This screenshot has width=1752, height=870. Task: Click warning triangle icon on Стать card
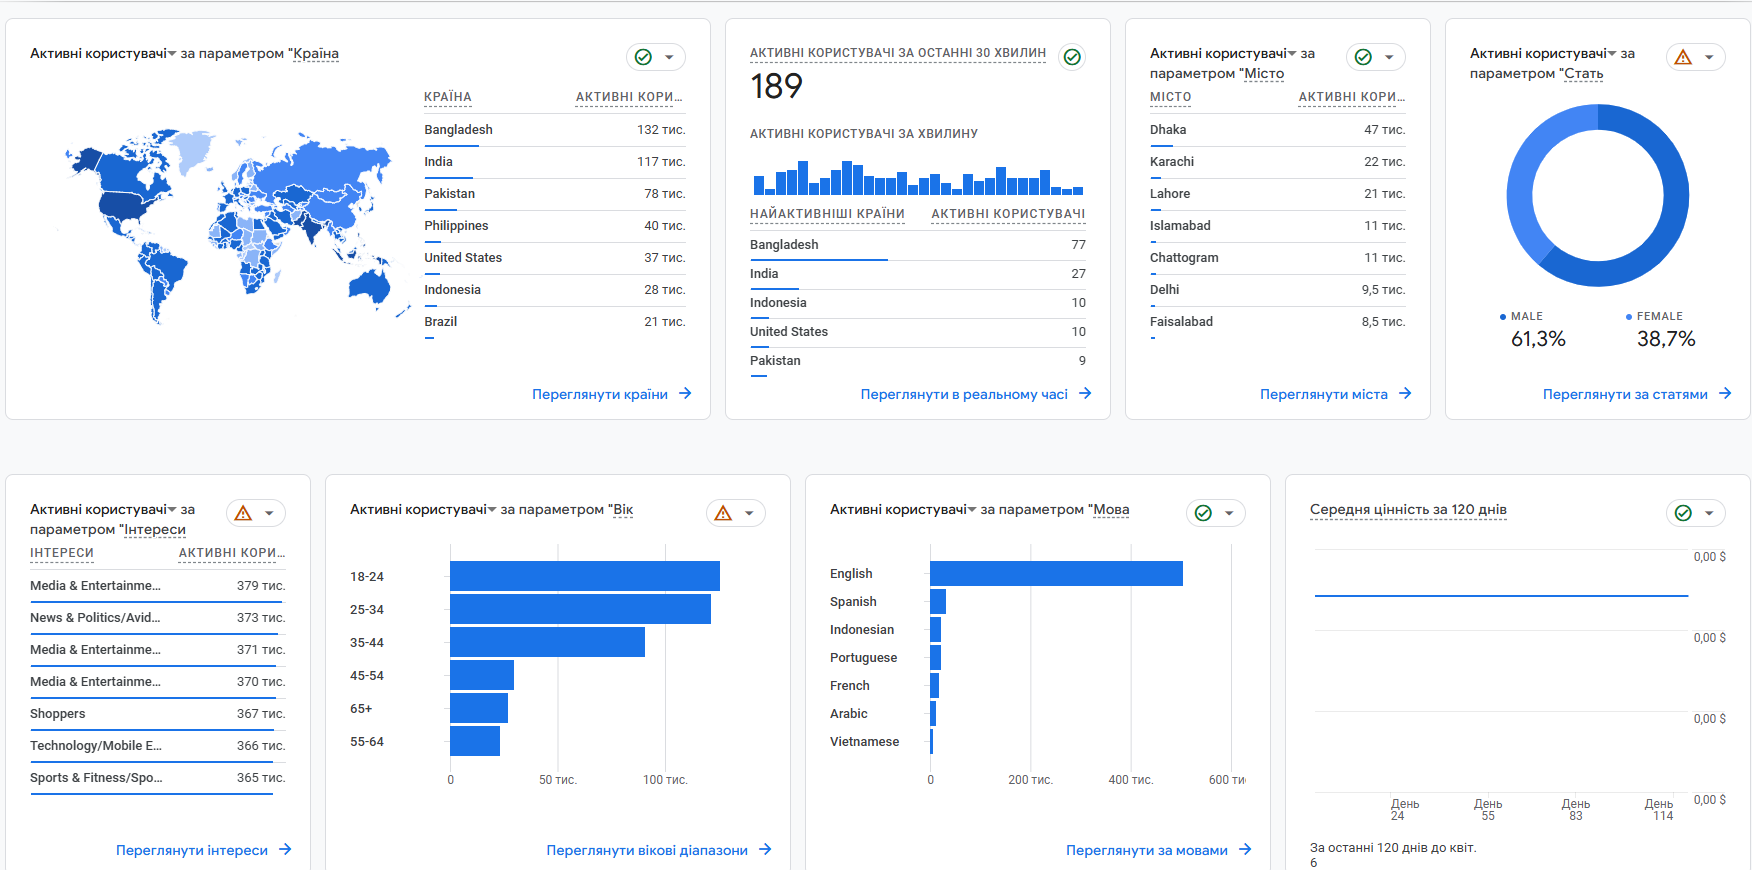coord(1683,57)
